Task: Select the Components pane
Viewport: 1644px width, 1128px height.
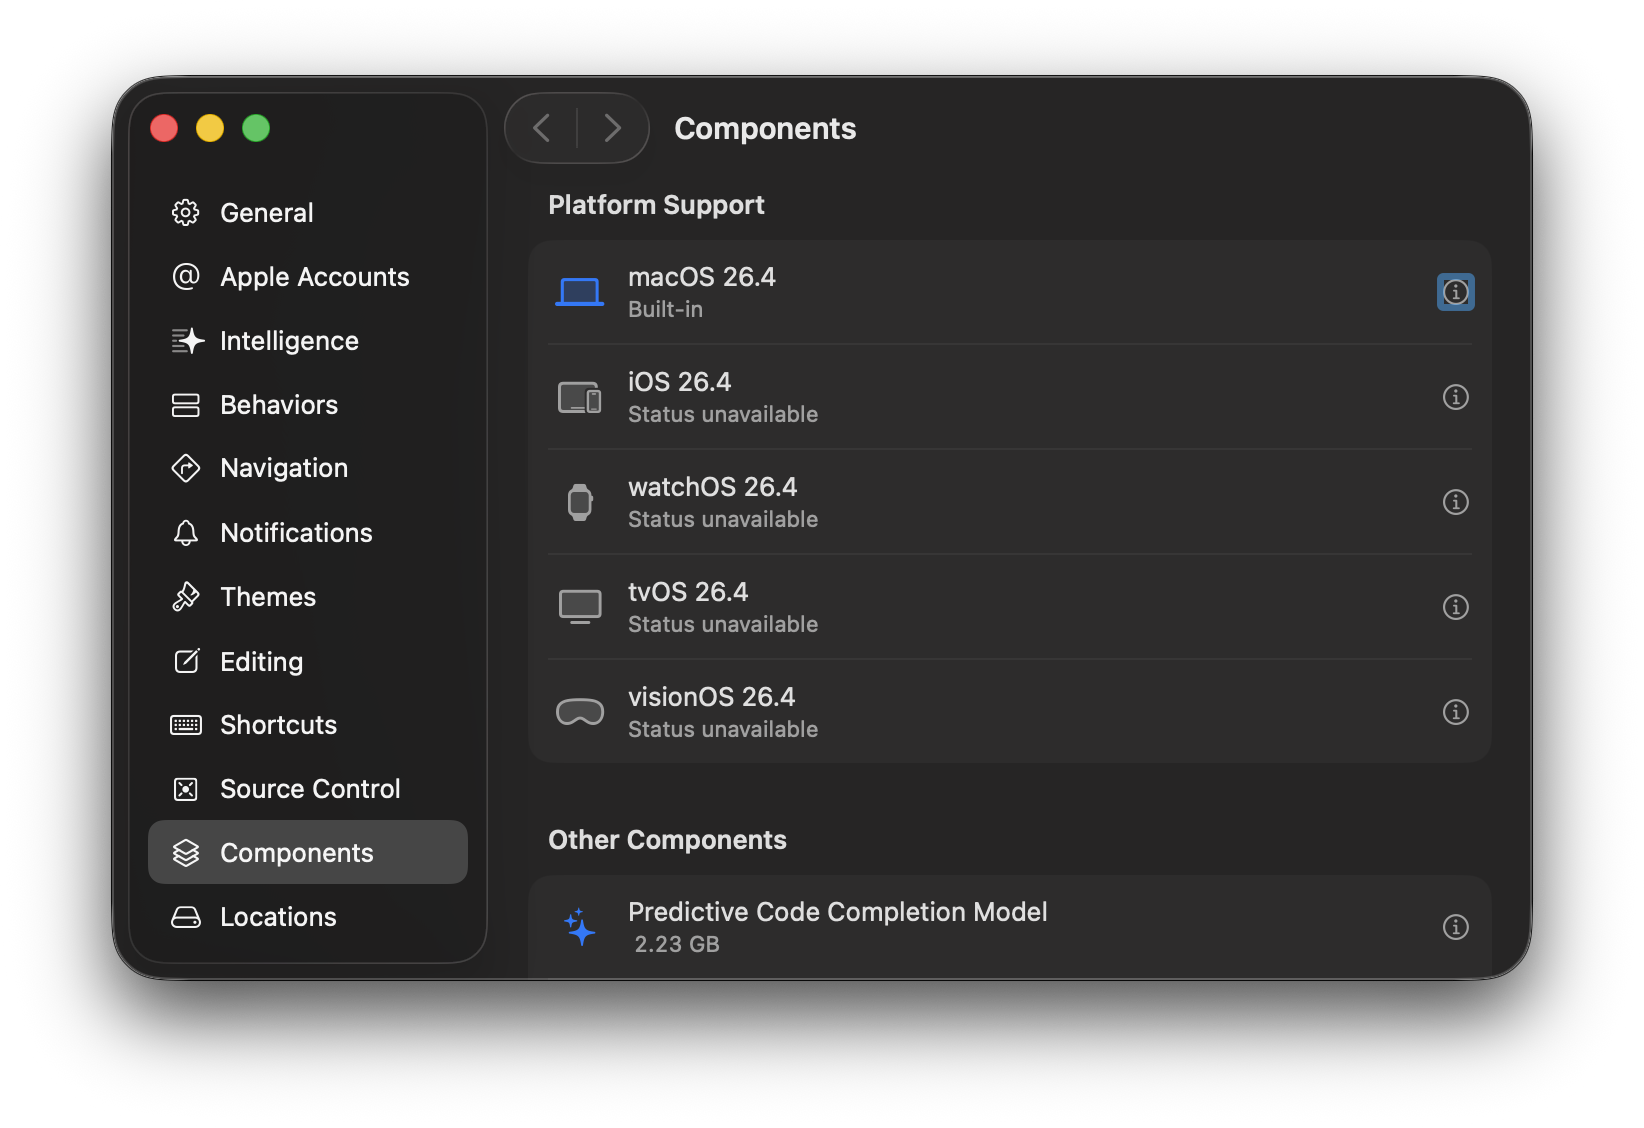Action: coord(308,853)
